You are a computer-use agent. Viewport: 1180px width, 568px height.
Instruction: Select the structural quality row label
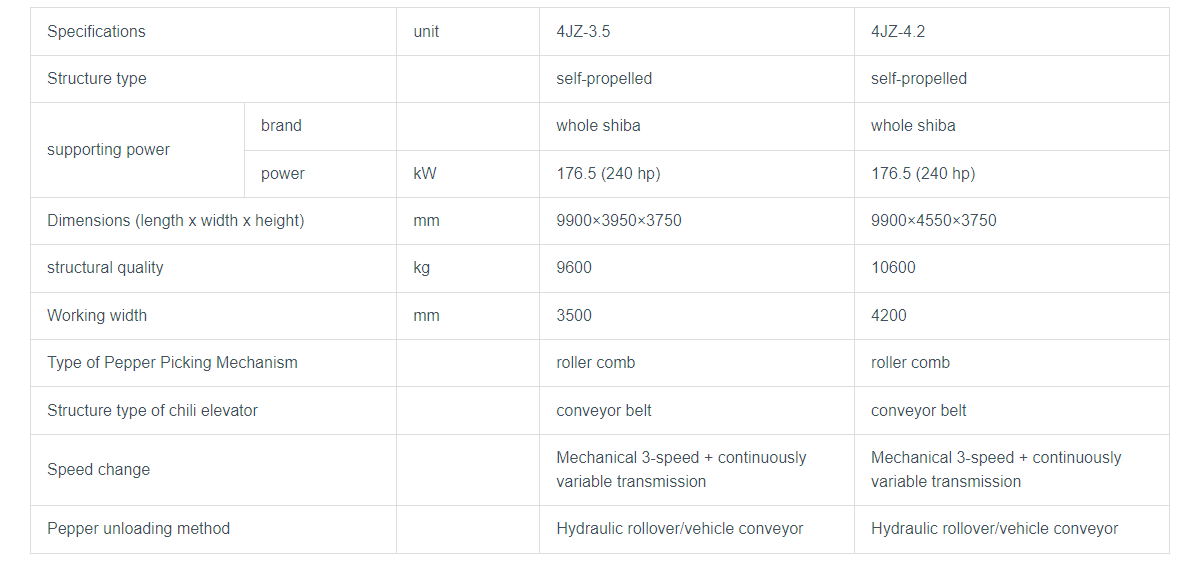105,268
